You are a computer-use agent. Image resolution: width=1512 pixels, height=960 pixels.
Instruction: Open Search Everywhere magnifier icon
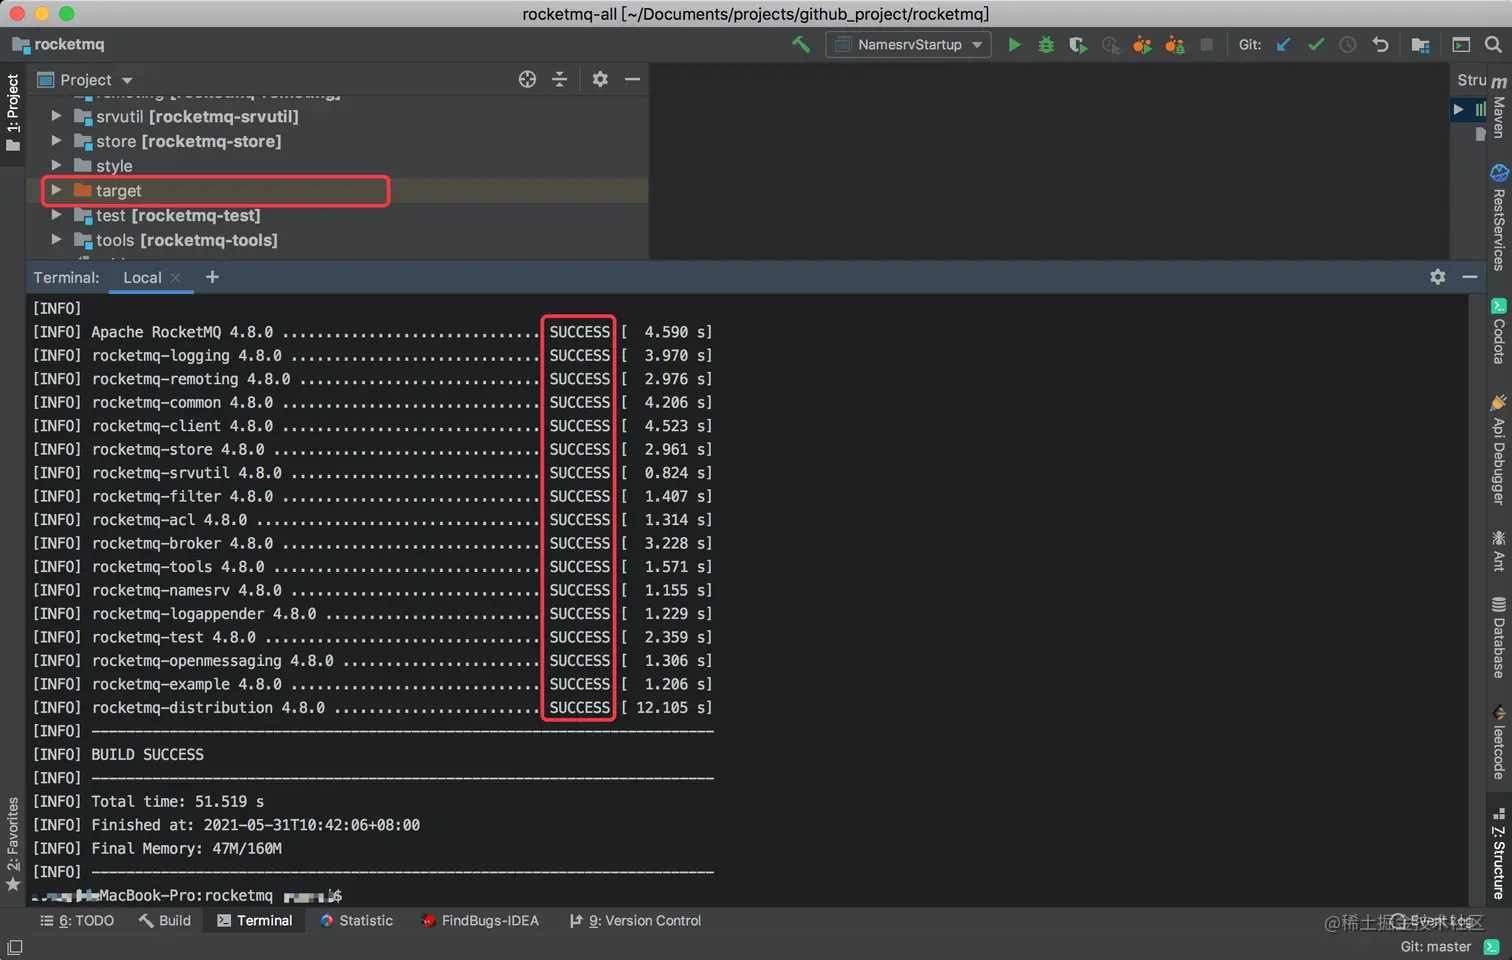point(1493,44)
